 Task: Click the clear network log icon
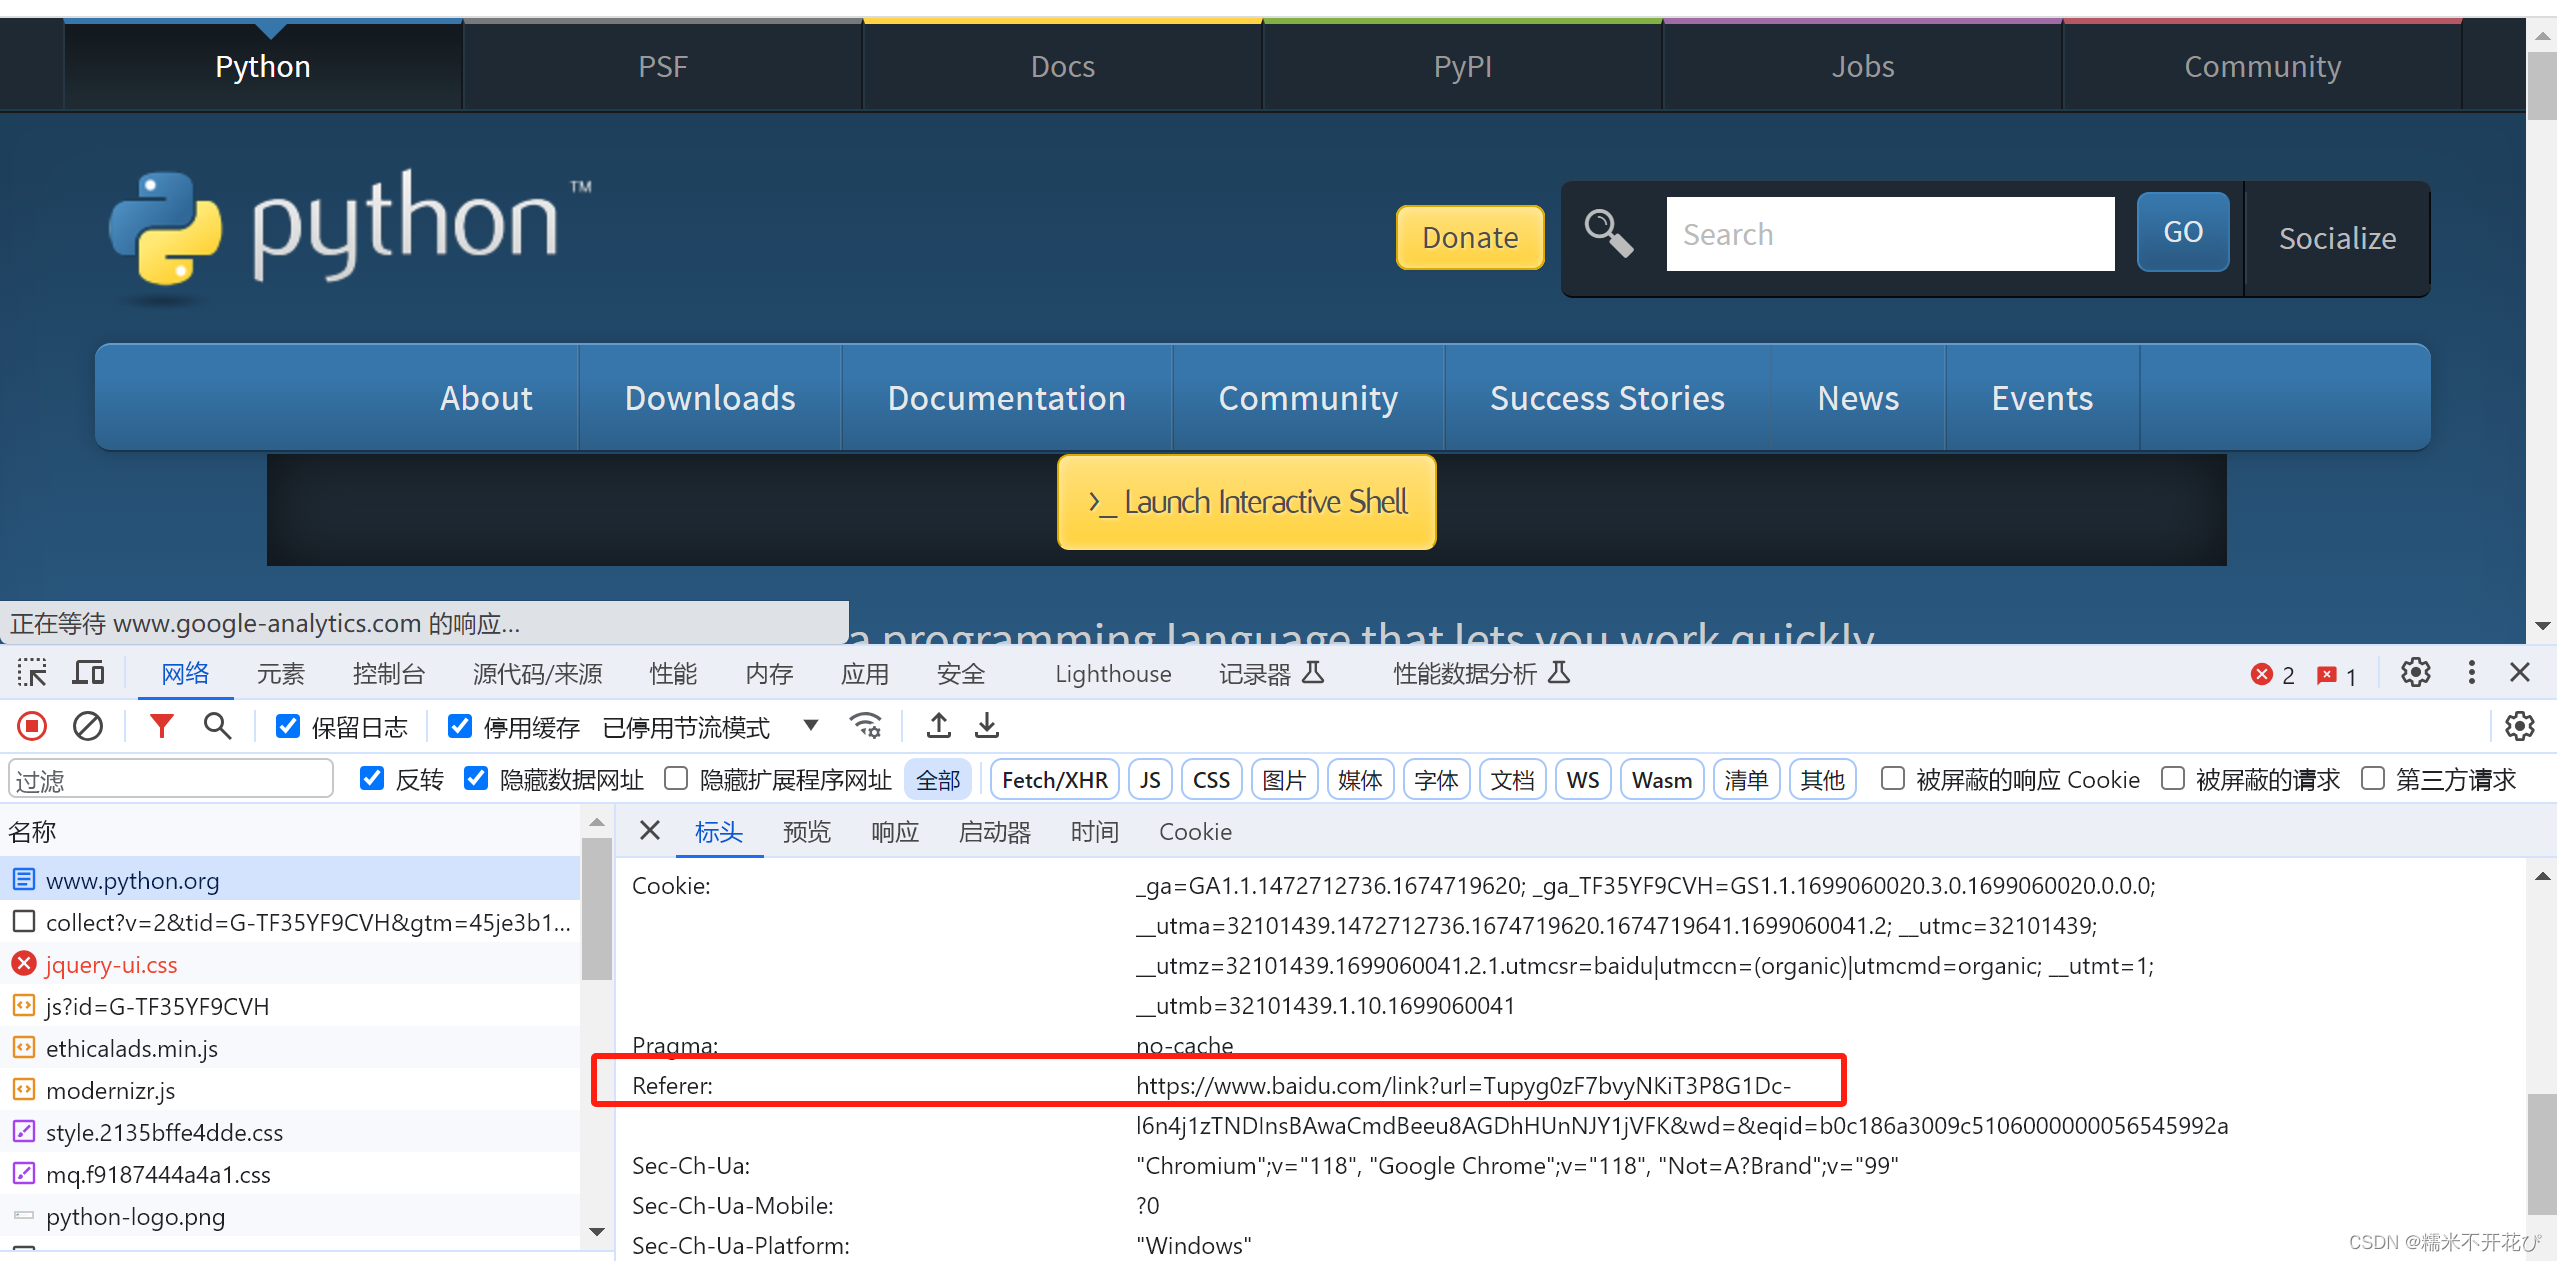coord(88,726)
